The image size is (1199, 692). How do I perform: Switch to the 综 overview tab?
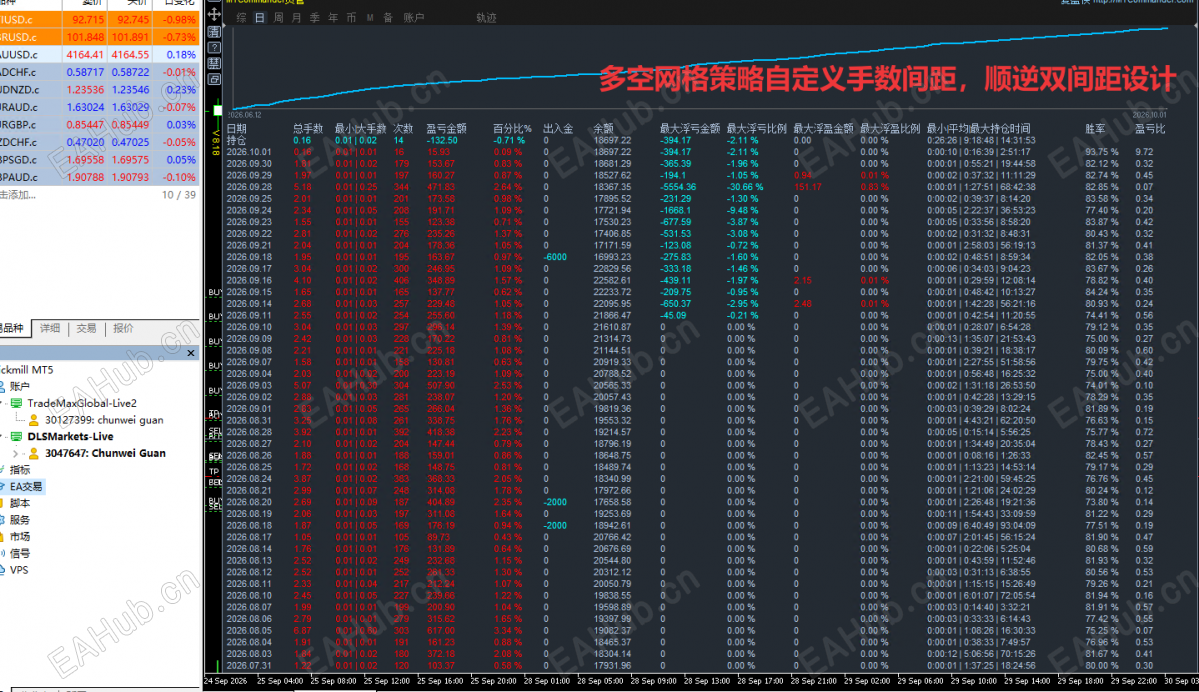pyautogui.click(x=242, y=18)
